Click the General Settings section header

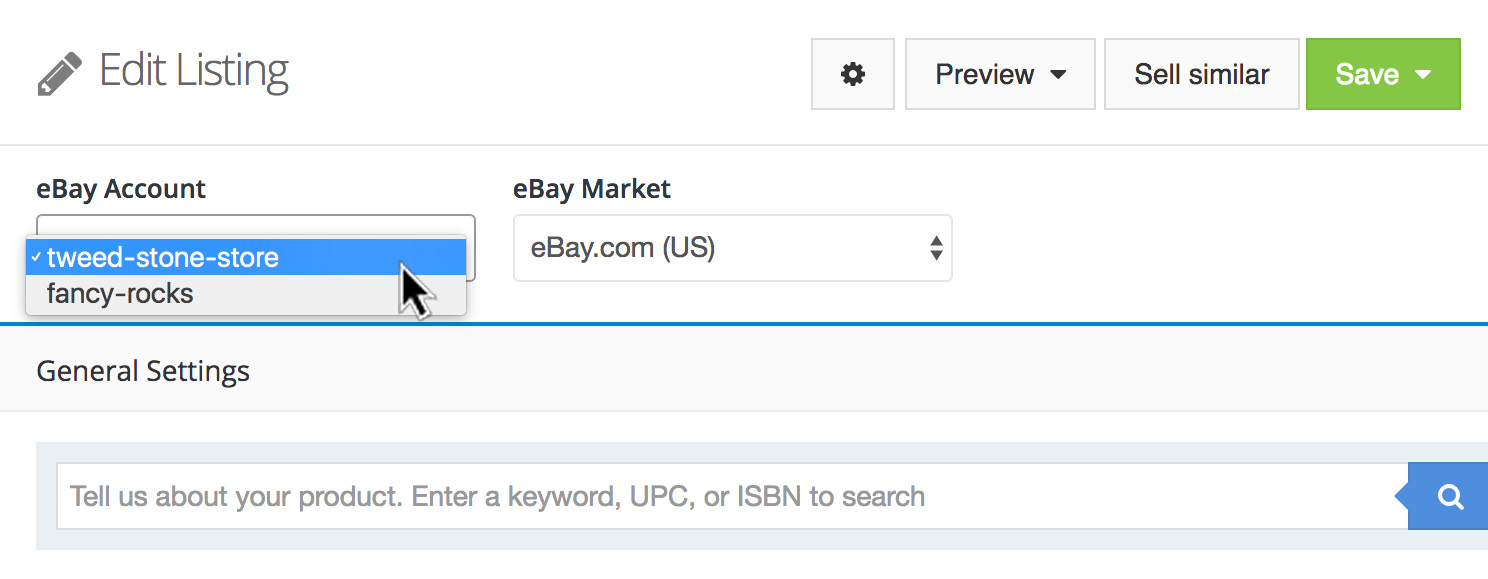pos(143,371)
